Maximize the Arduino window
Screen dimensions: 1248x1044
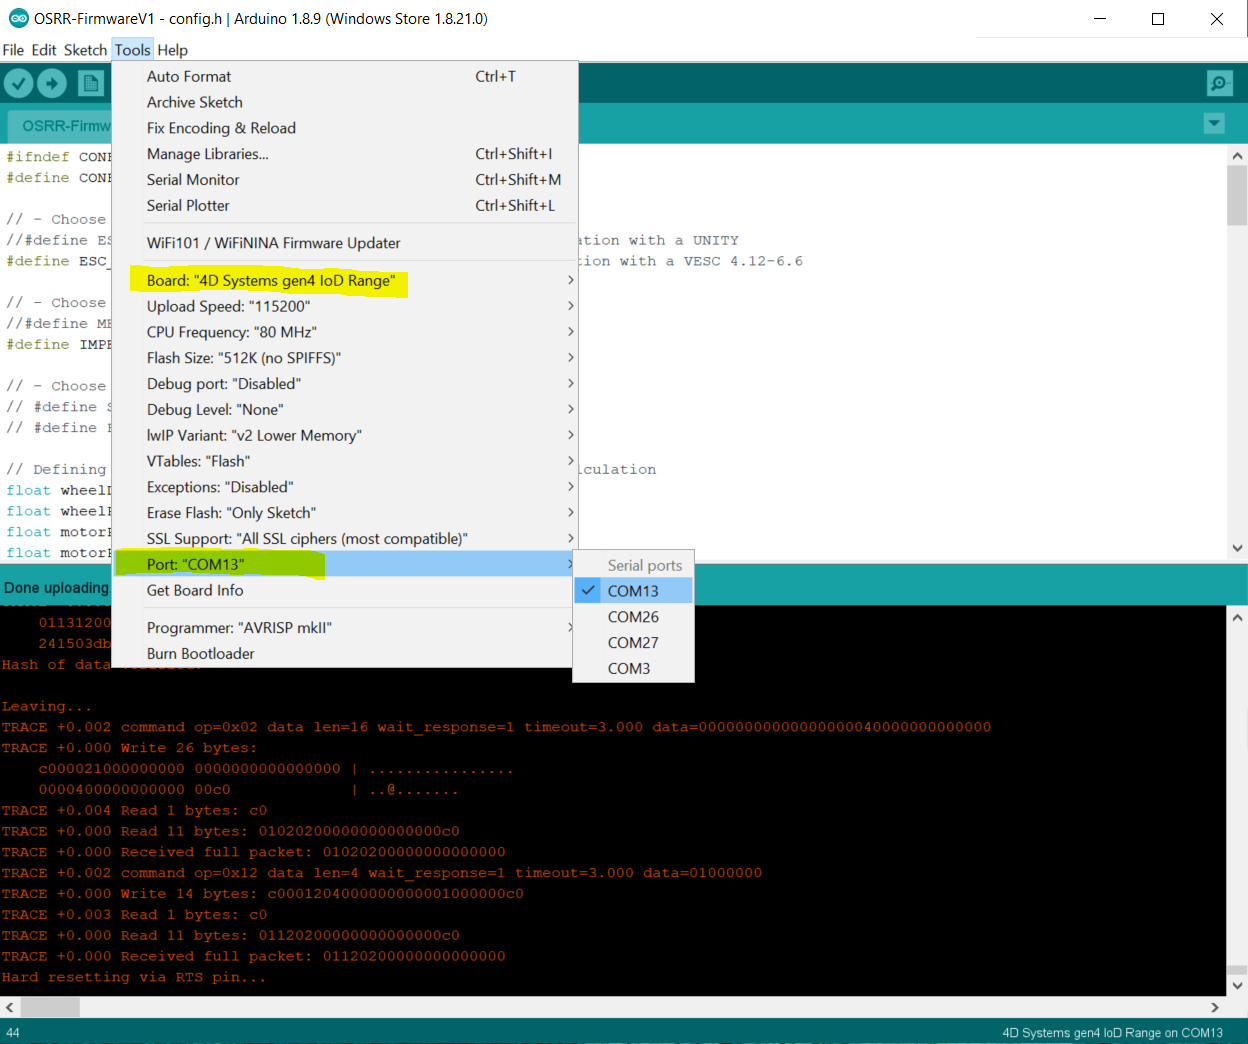pyautogui.click(x=1158, y=19)
